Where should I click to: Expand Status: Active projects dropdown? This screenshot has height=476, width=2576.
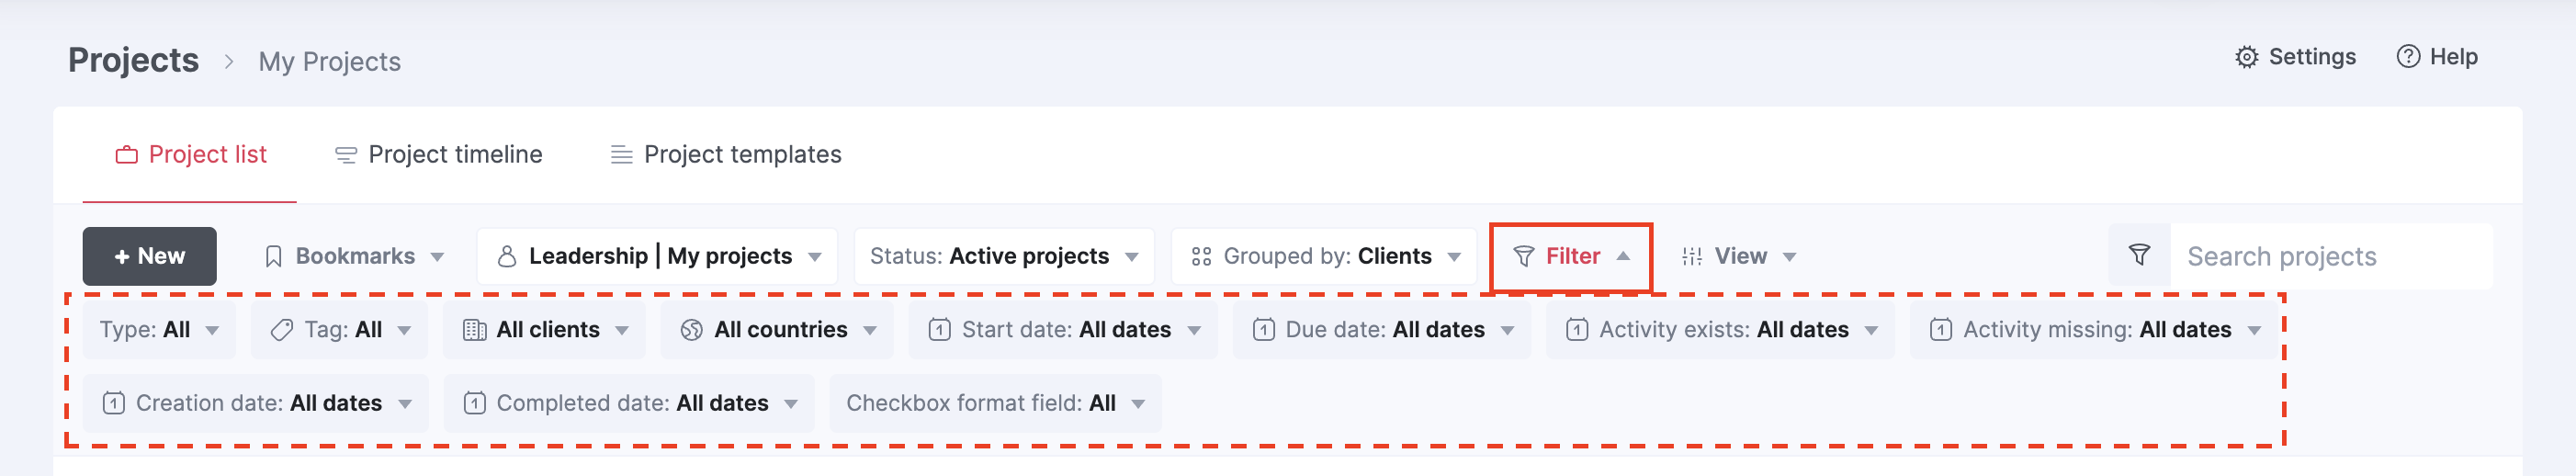(x=1004, y=257)
